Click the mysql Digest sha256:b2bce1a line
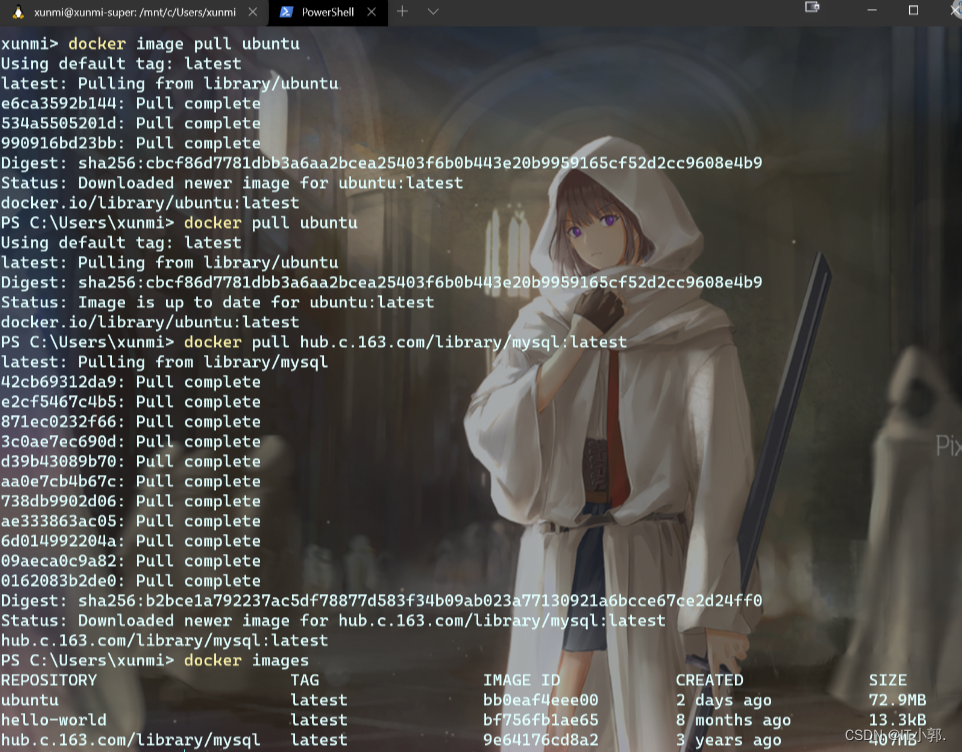Screen dimensions: 962x752 (382, 600)
